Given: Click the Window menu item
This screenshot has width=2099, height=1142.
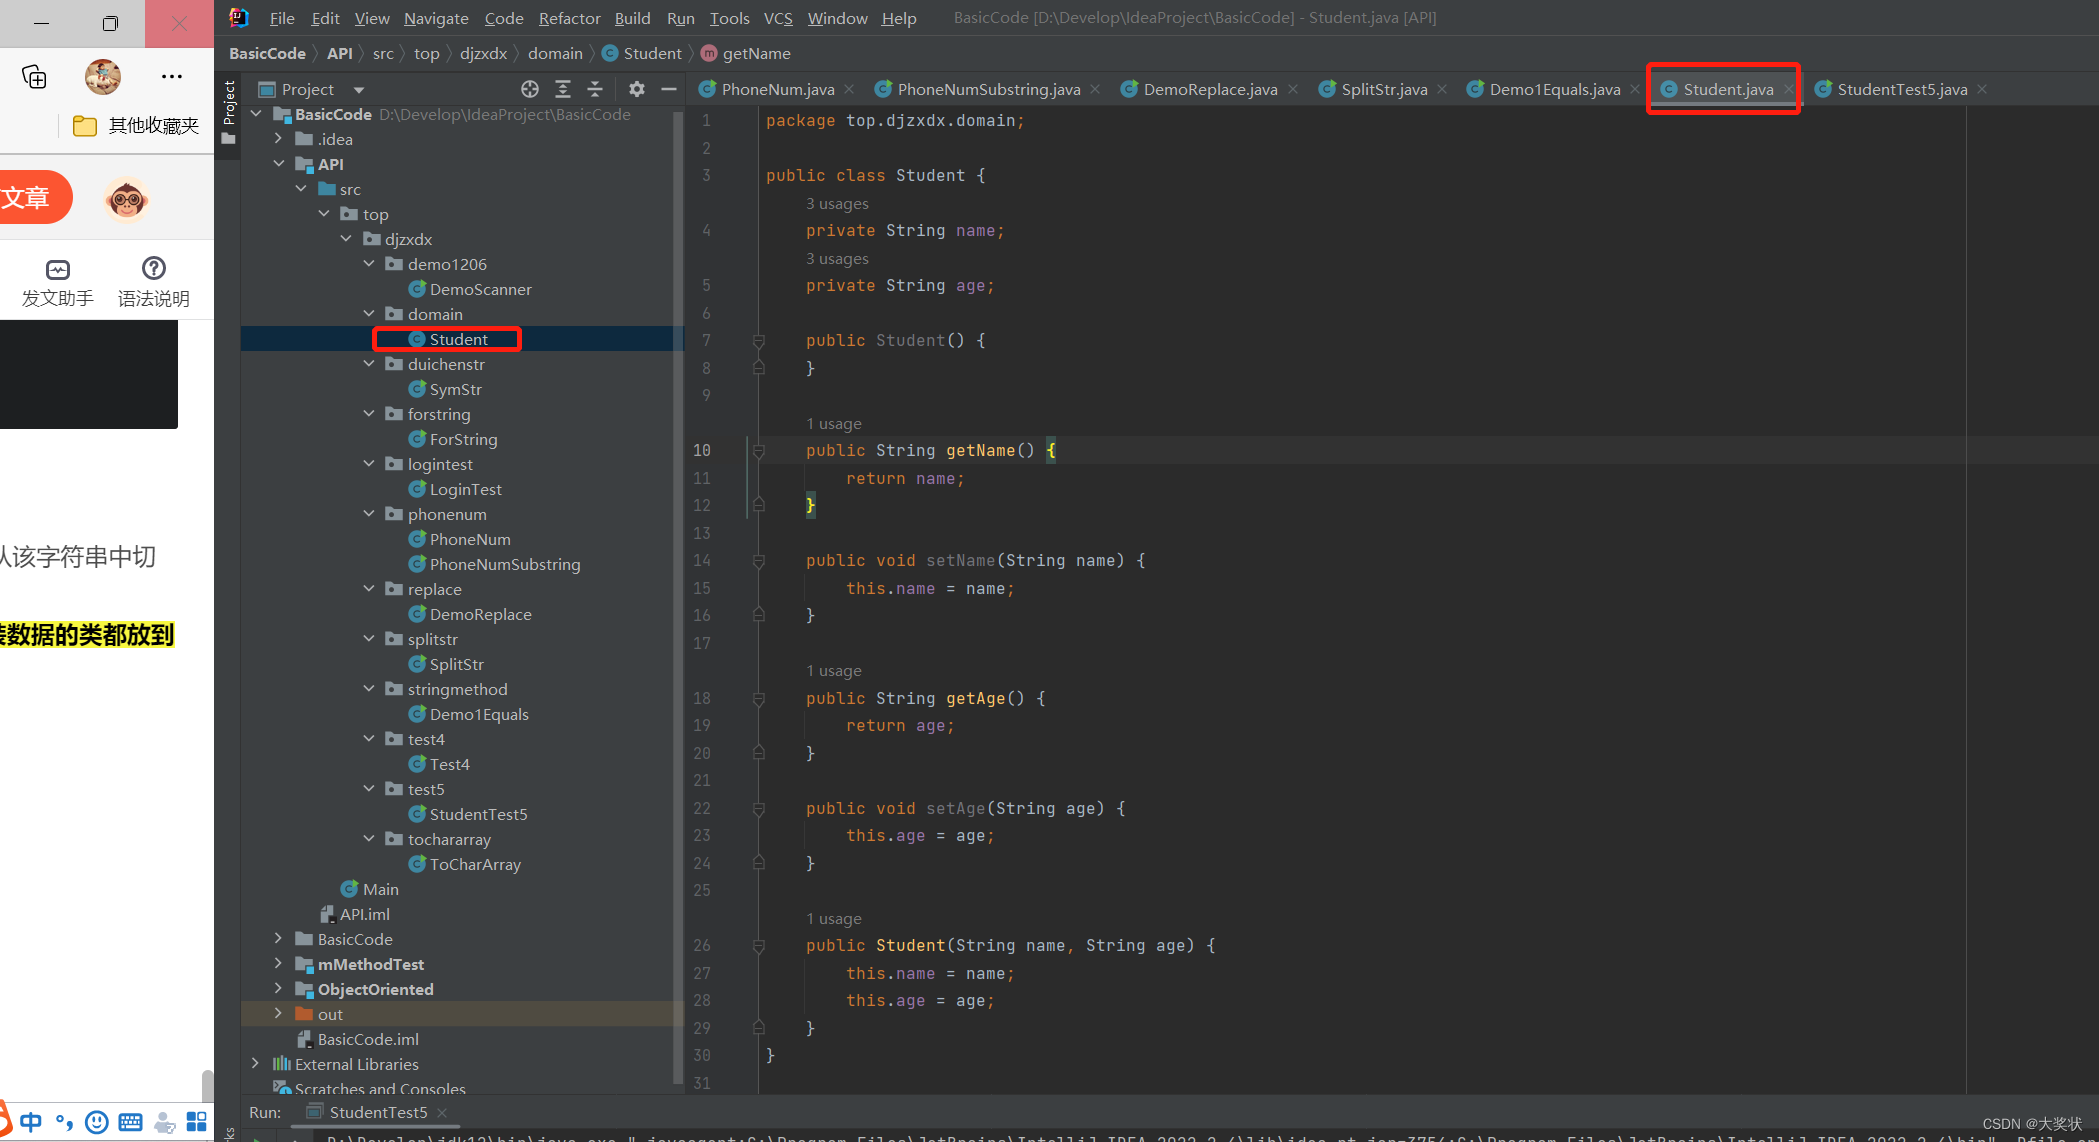Looking at the screenshot, I should pos(837,17).
